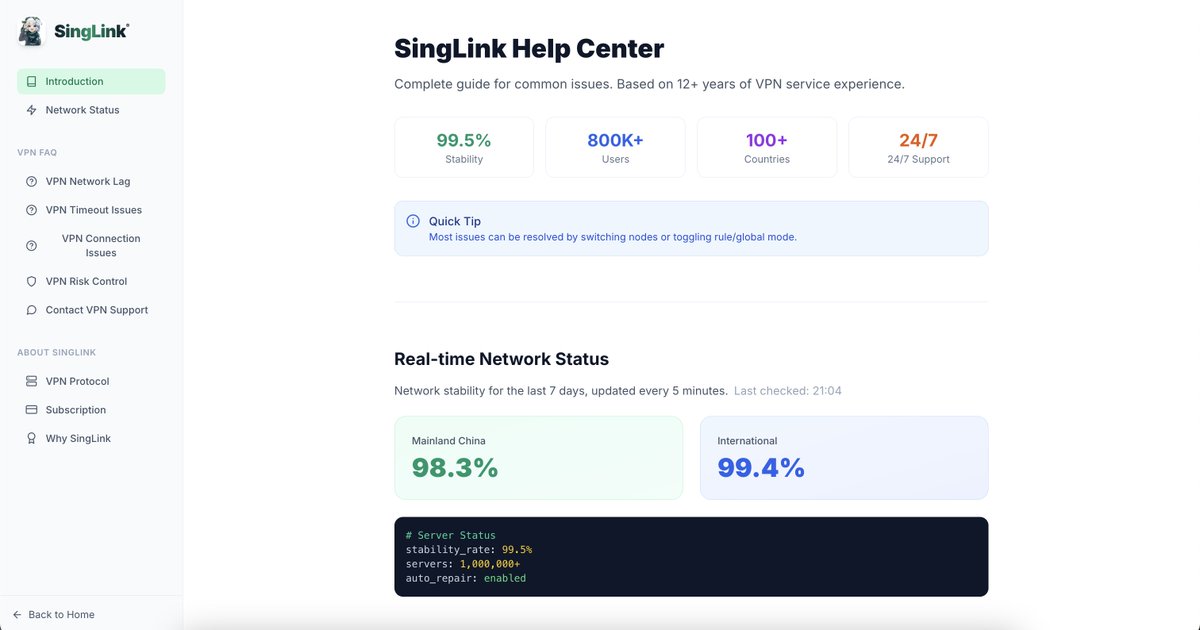The width and height of the screenshot is (1200, 630).
Task: Open VPN Risk Control page
Action: point(91,282)
